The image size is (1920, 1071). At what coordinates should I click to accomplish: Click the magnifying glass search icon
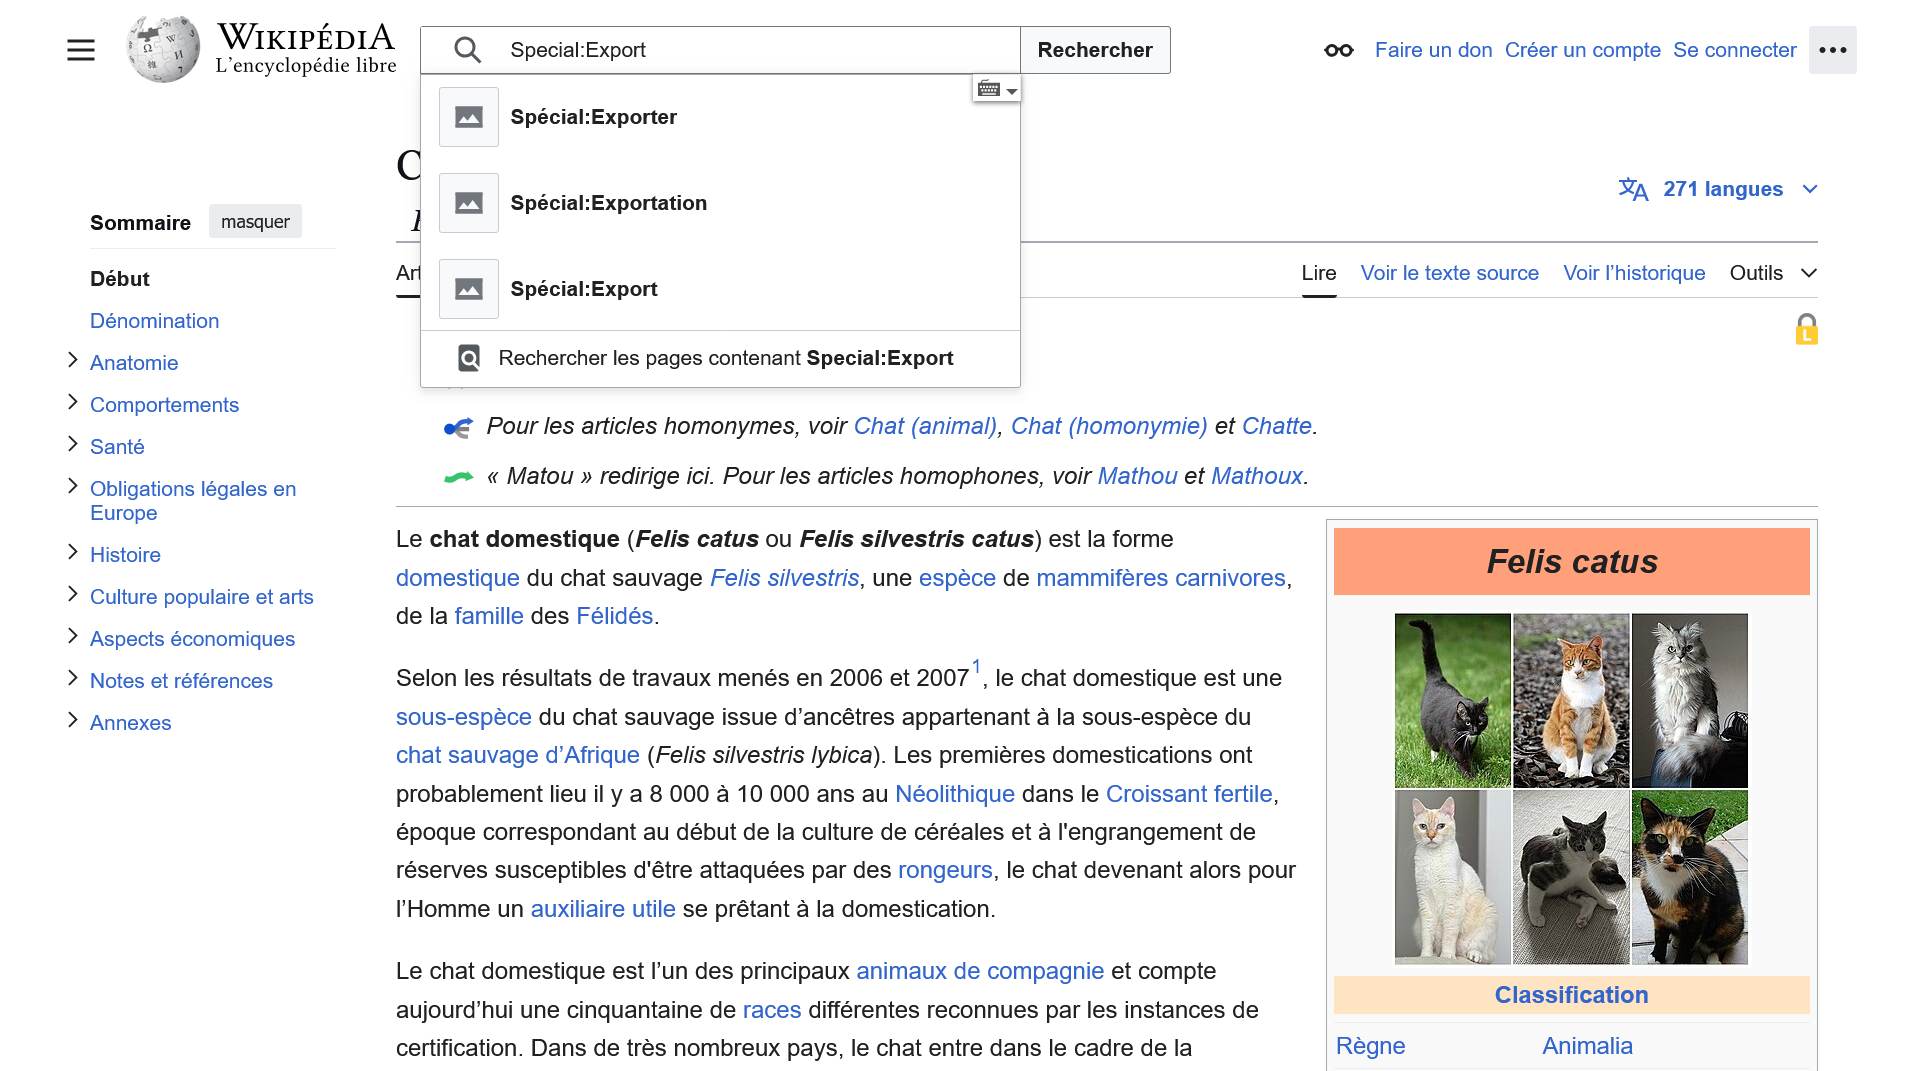[x=466, y=49]
